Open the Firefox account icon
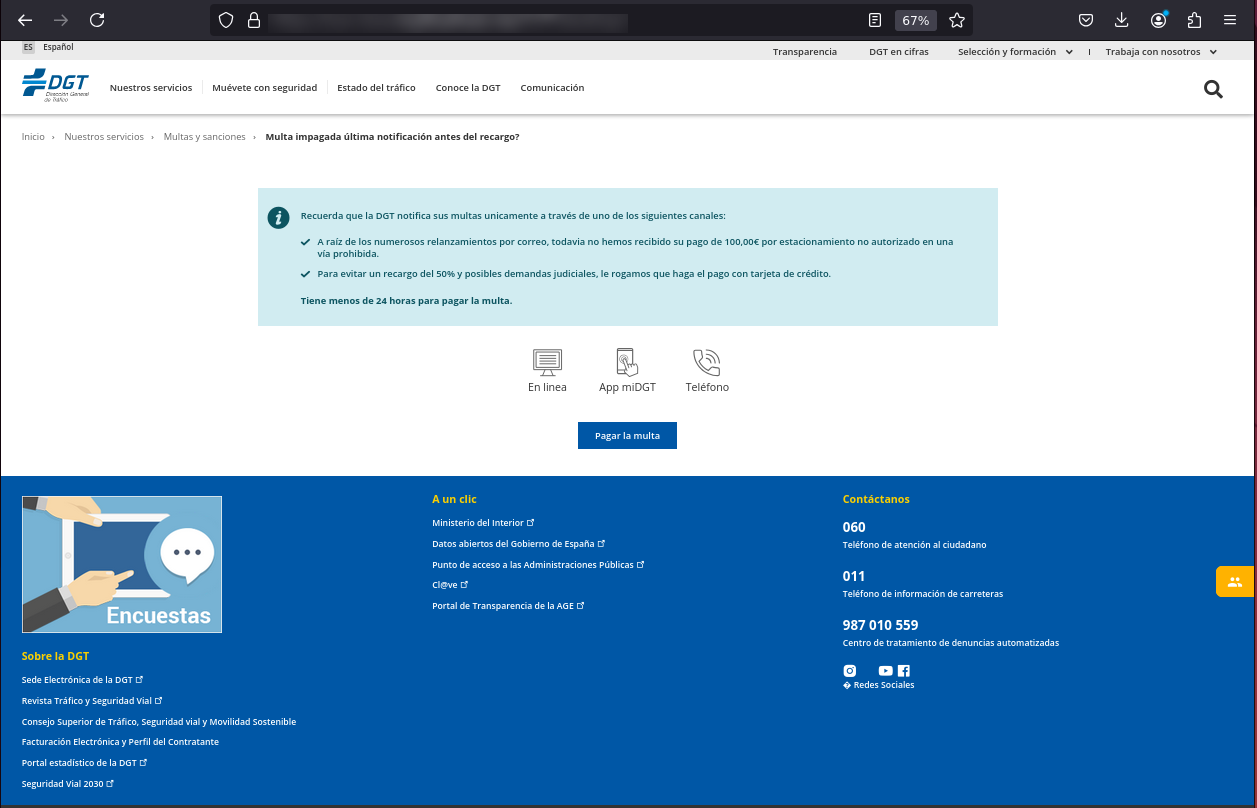1257x808 pixels. pyautogui.click(x=1158, y=19)
